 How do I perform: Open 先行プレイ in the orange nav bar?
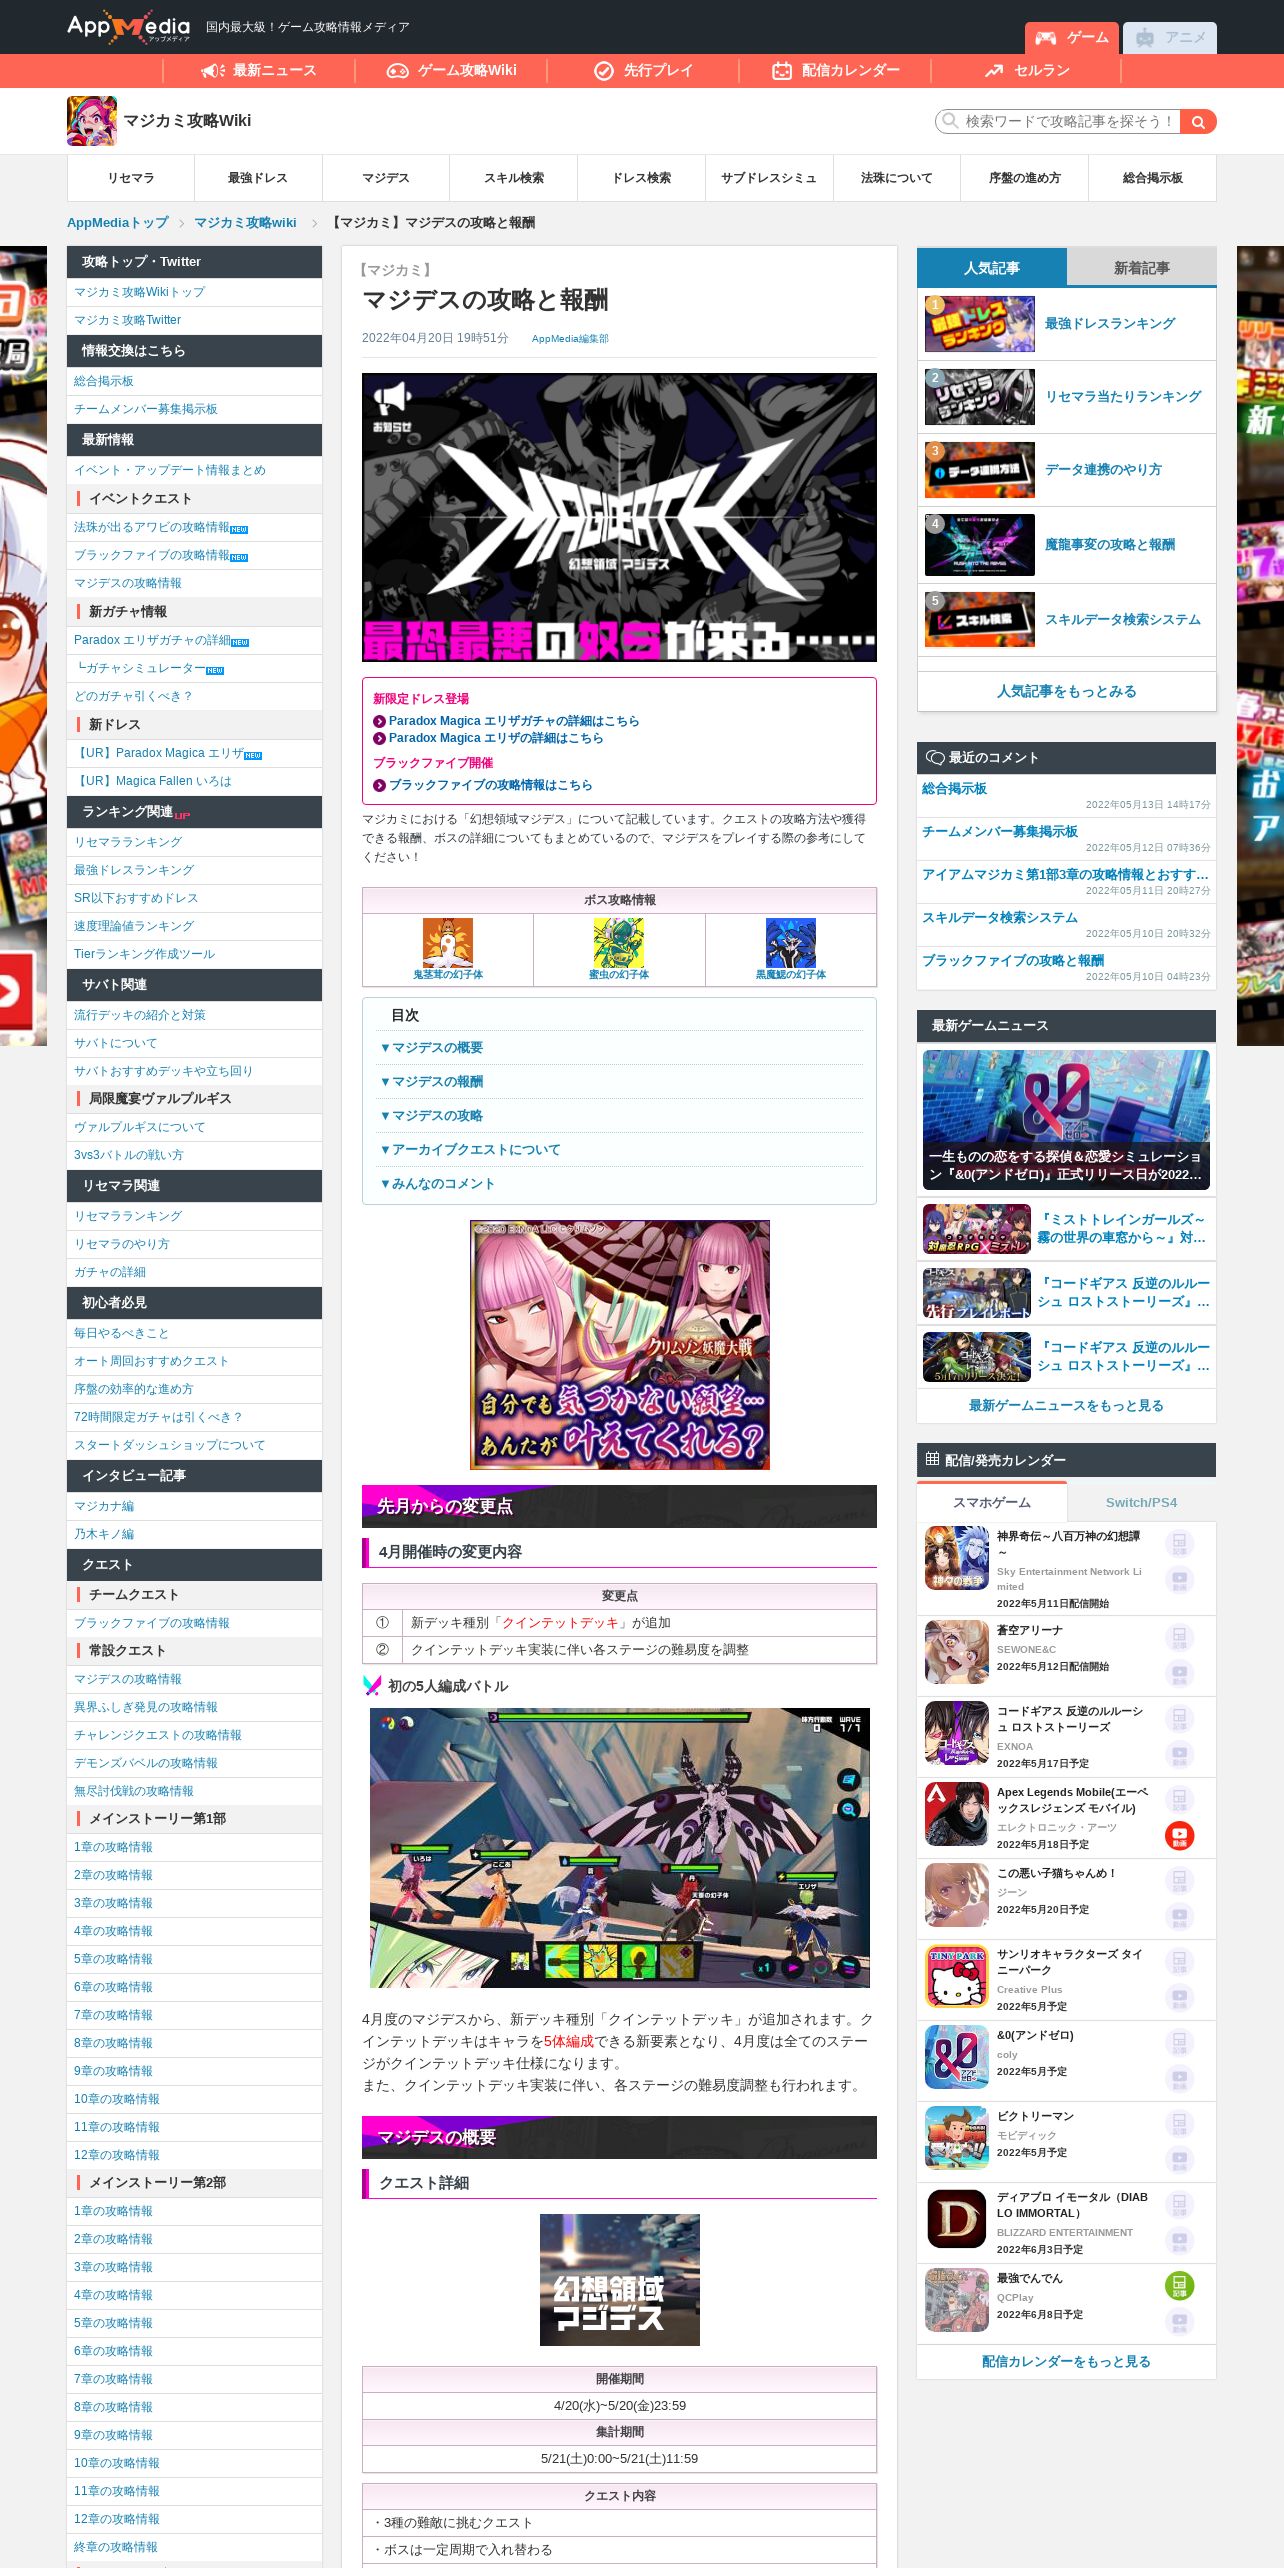[644, 70]
